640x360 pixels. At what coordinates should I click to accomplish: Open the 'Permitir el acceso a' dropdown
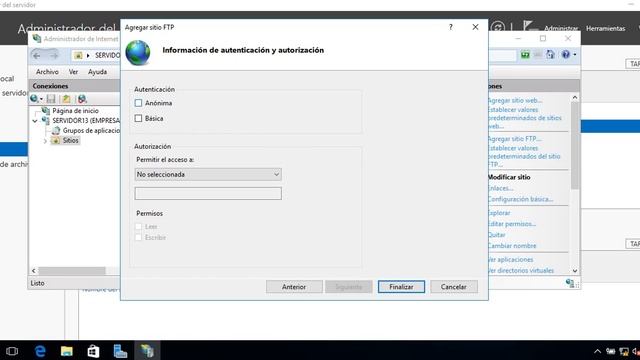point(208,174)
